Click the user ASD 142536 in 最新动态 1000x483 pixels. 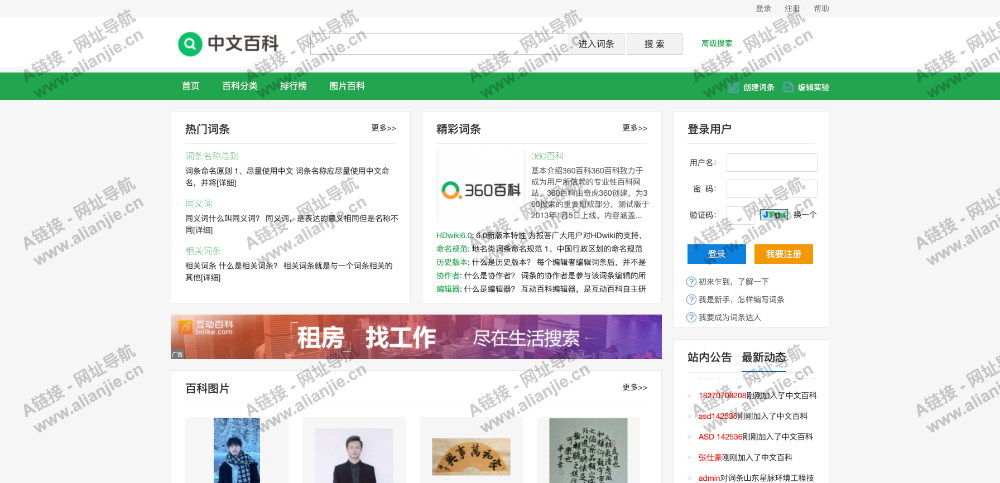click(x=721, y=436)
